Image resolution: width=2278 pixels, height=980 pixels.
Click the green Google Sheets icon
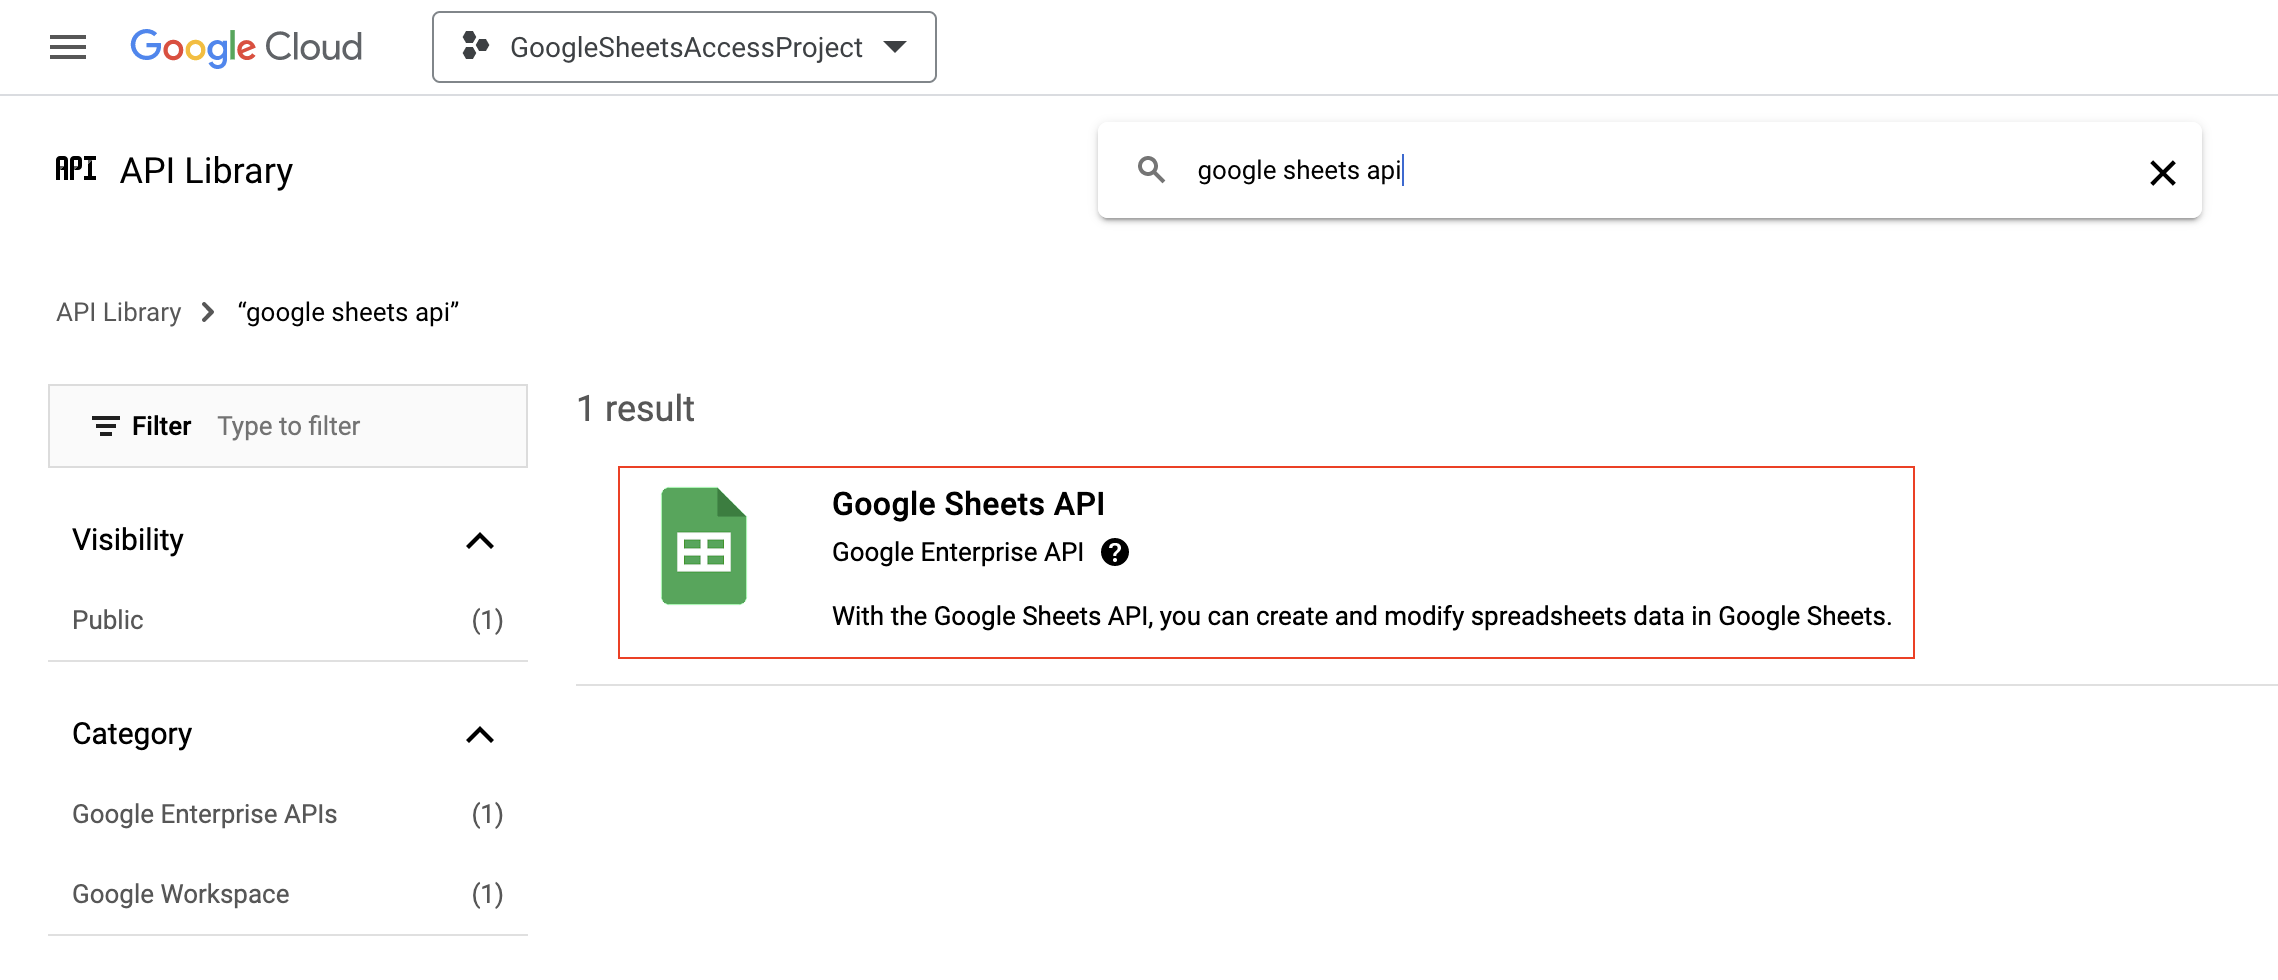(704, 546)
